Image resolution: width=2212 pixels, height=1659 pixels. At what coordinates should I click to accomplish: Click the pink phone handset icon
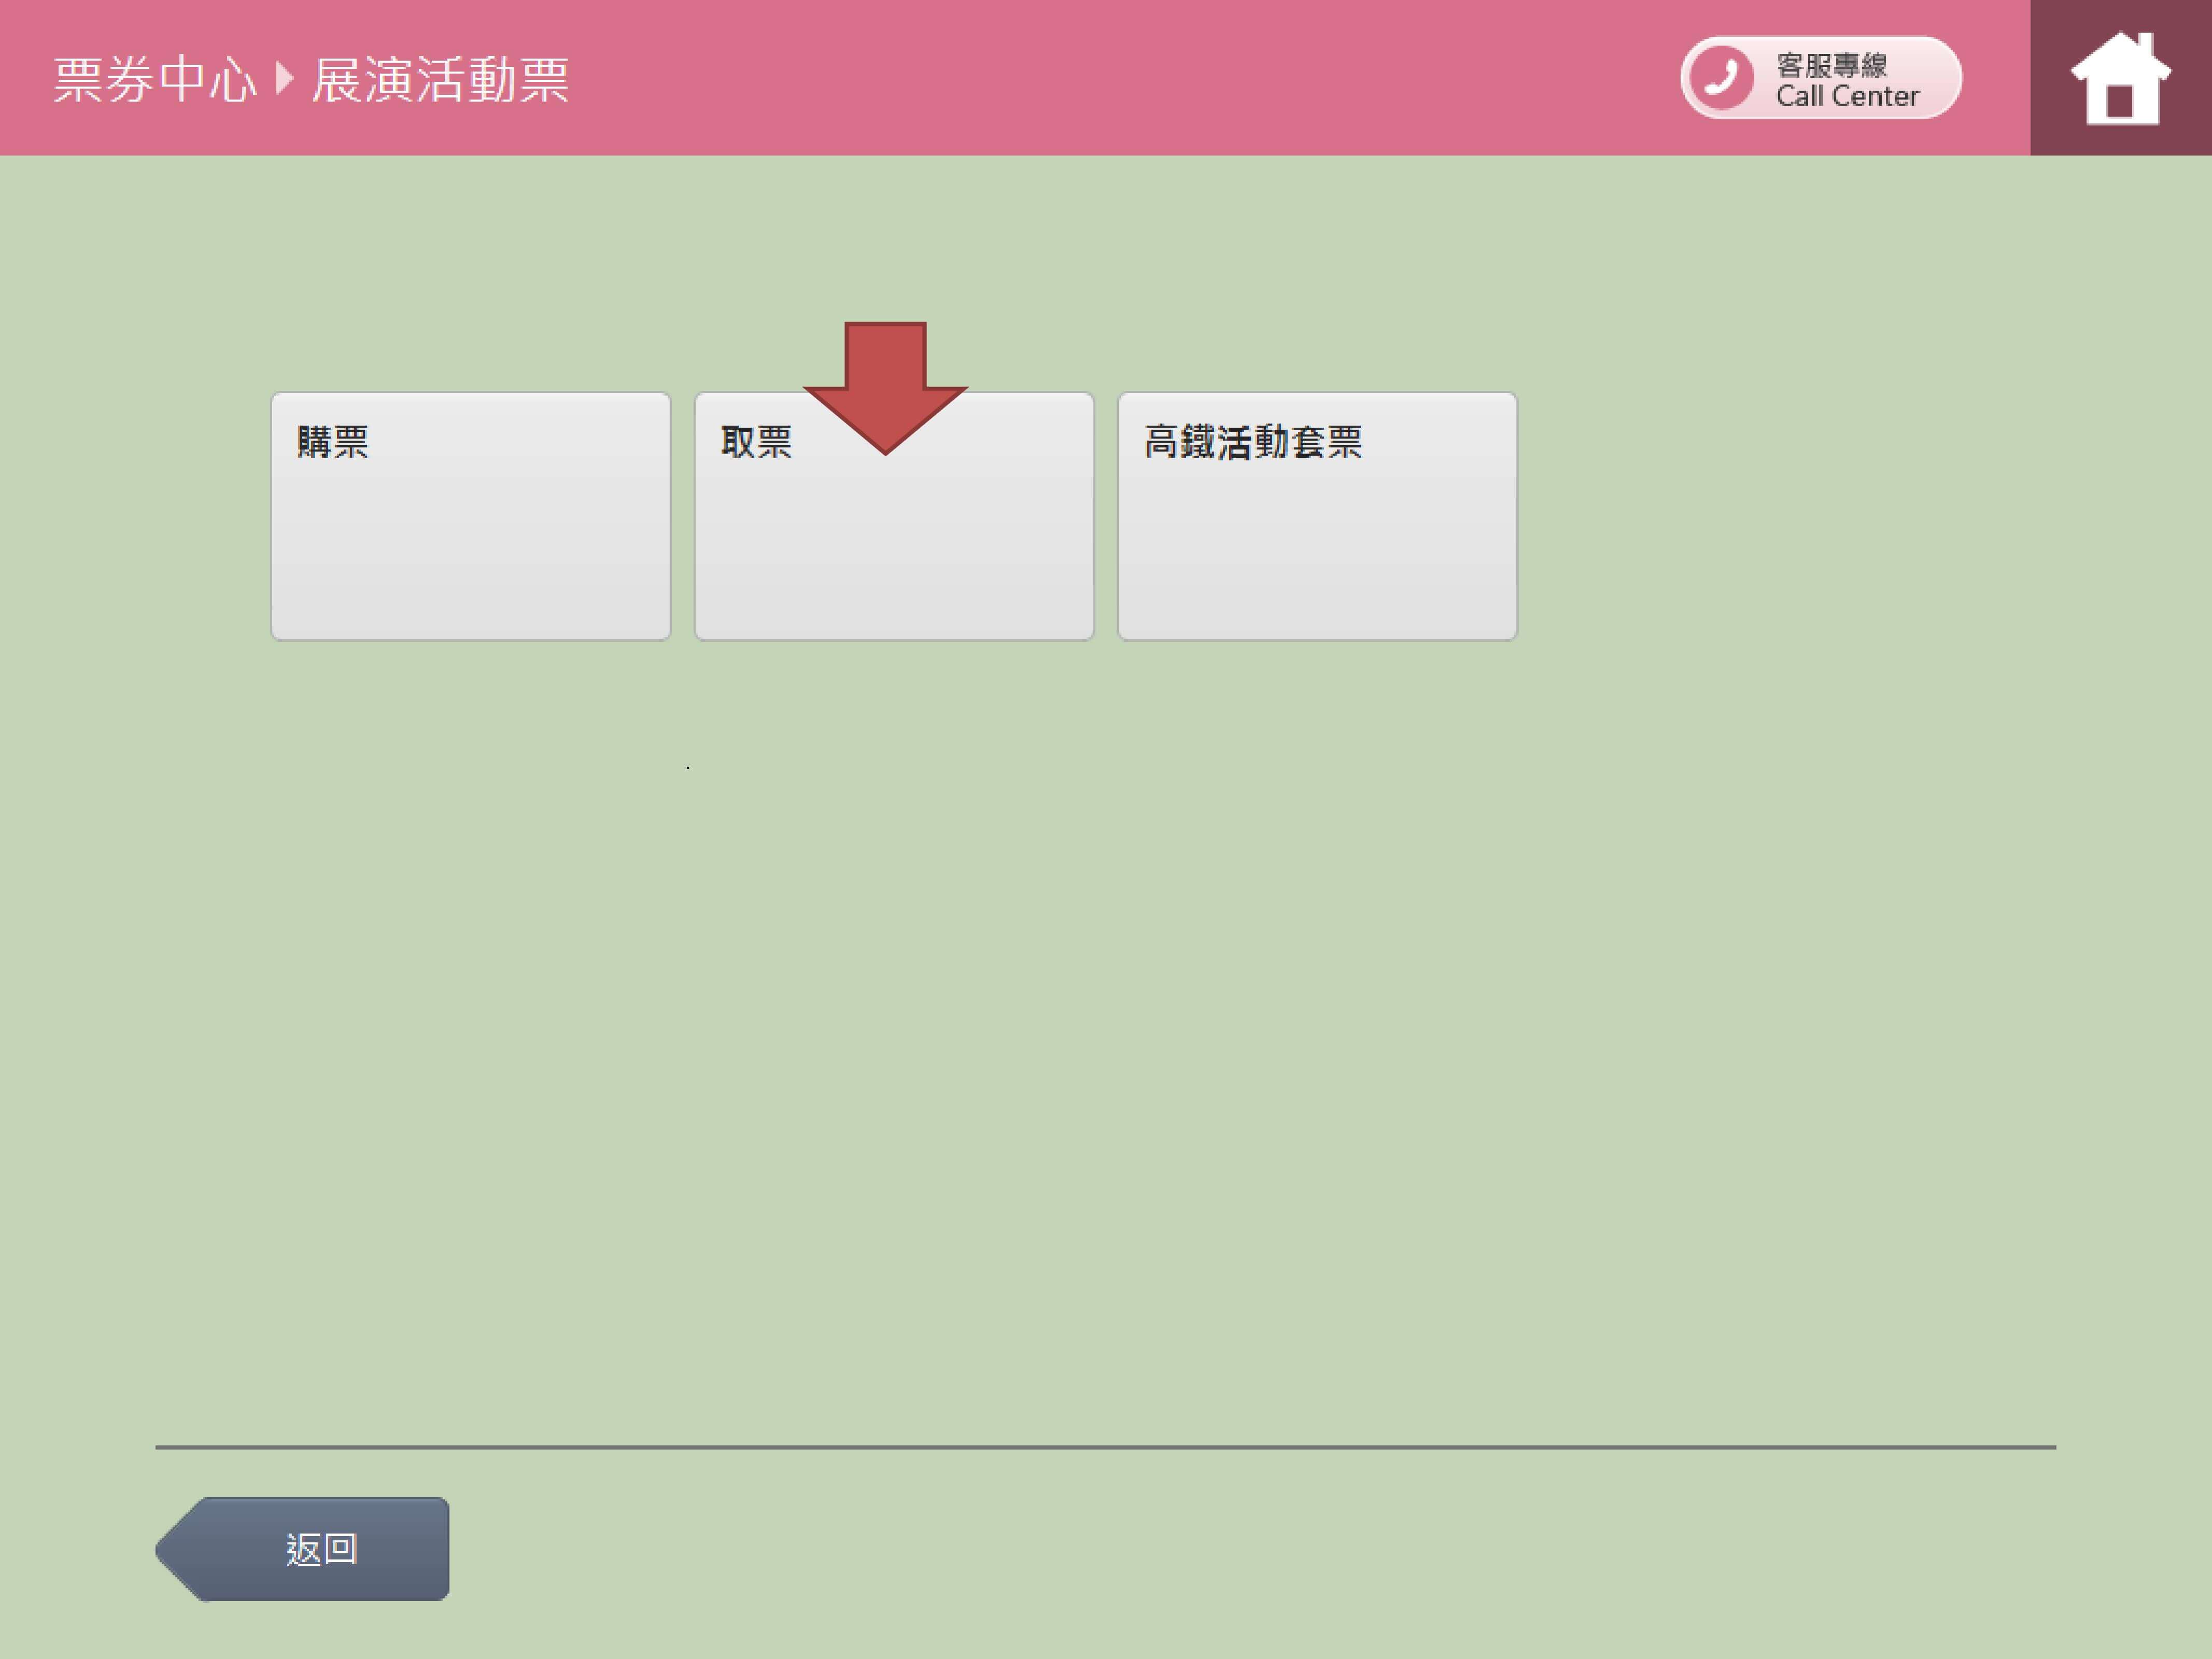1721,77
